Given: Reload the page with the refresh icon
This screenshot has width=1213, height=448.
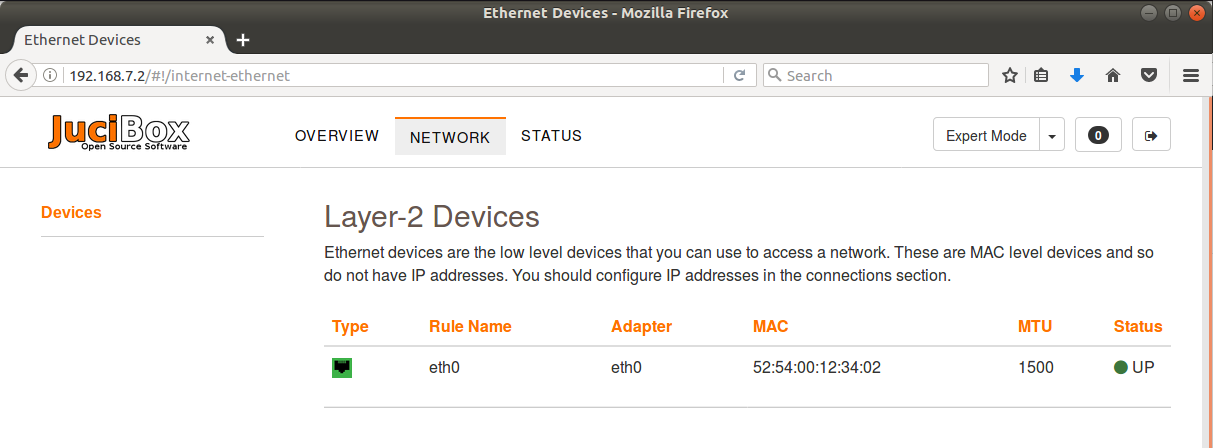Looking at the screenshot, I should [x=739, y=75].
